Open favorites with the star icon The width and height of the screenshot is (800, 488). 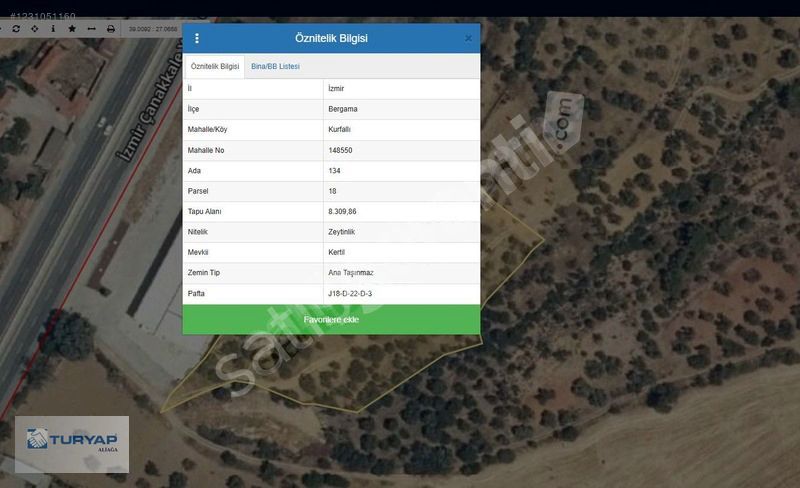tap(72, 29)
